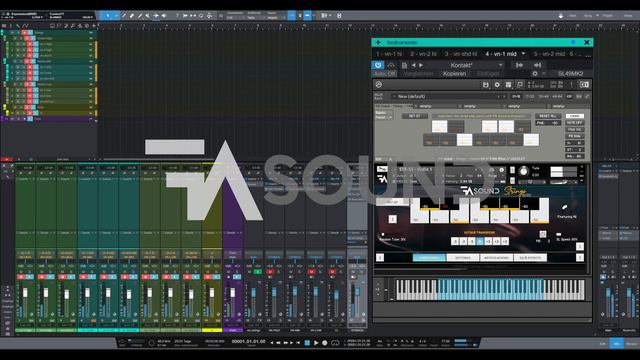Open the preset file icon in plugin header
The height and width of the screenshot is (360, 640).
coord(404,65)
